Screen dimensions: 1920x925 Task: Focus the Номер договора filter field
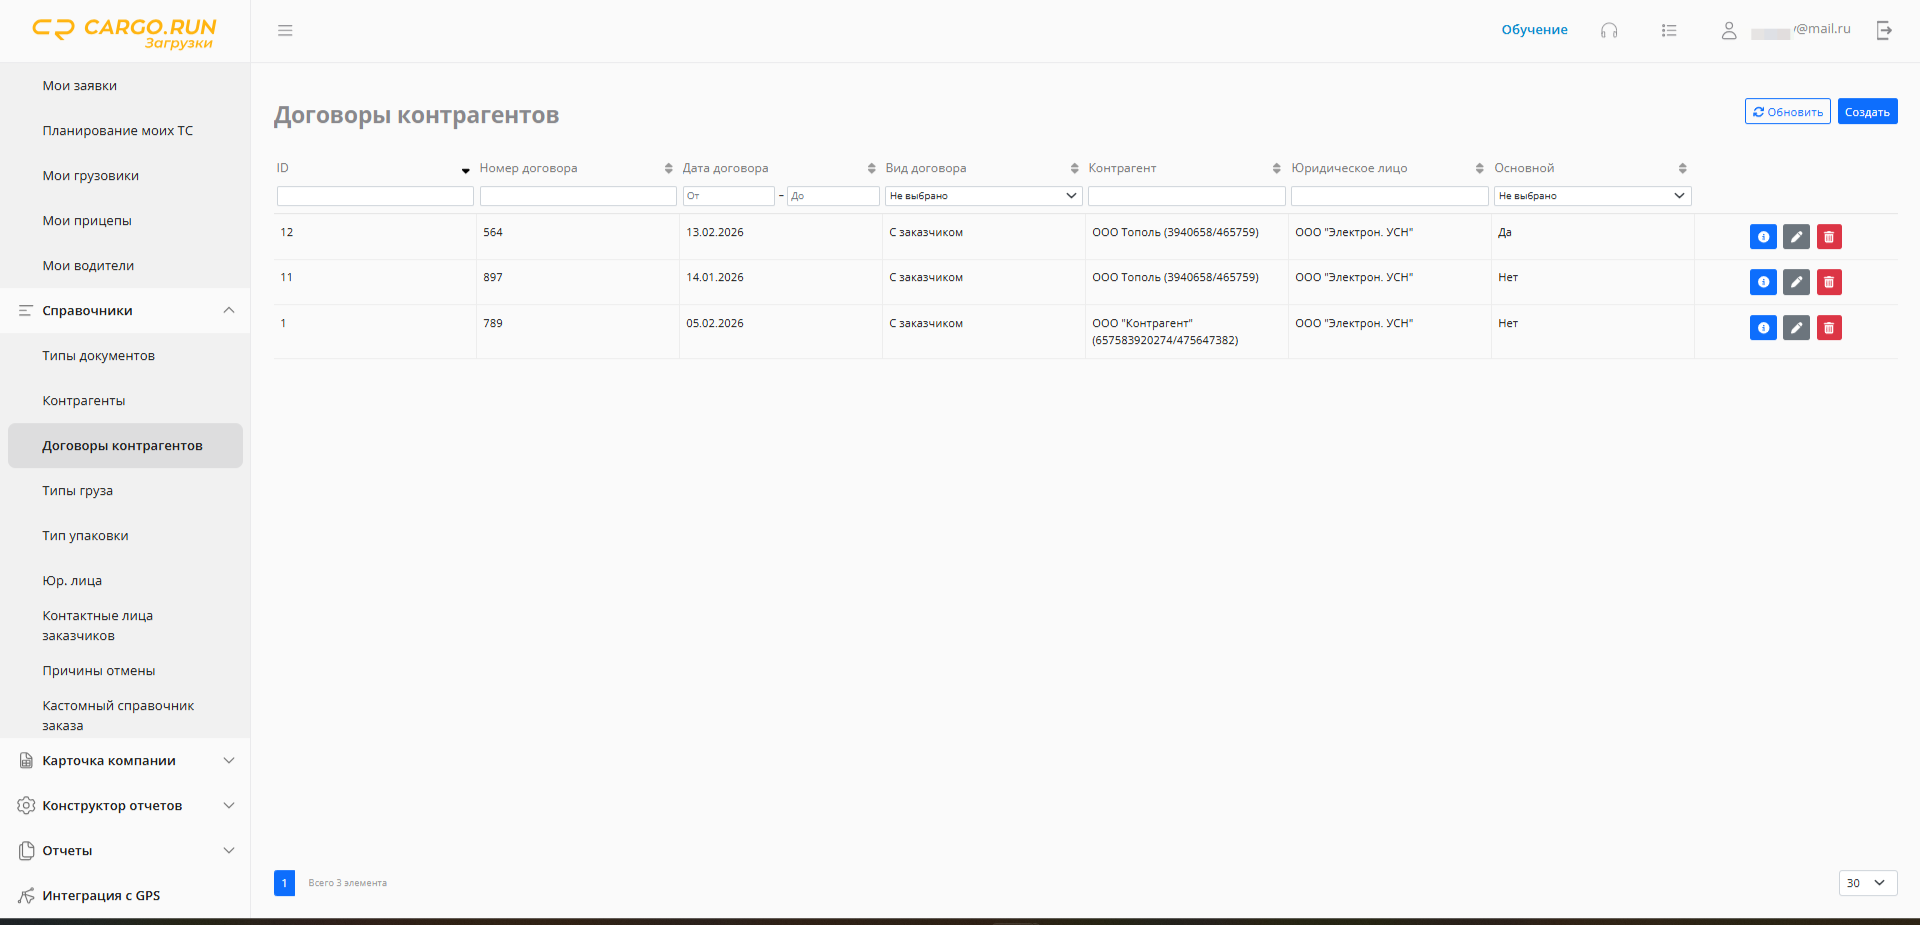point(578,196)
